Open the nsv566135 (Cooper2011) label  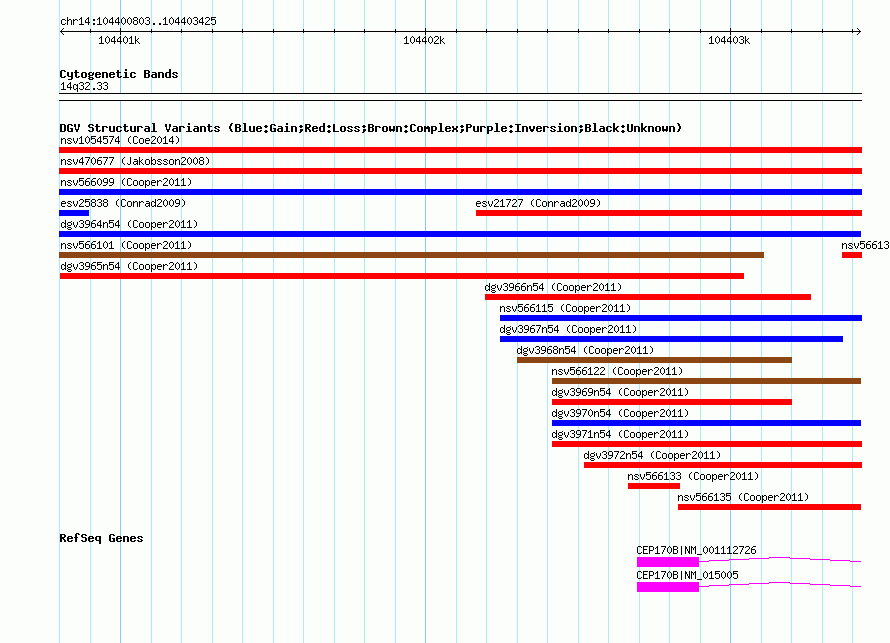(x=743, y=497)
